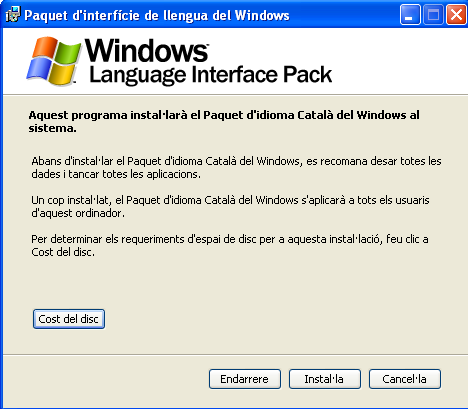Close the installer with the red X
The image size is (468, 409).
[x=456, y=15]
